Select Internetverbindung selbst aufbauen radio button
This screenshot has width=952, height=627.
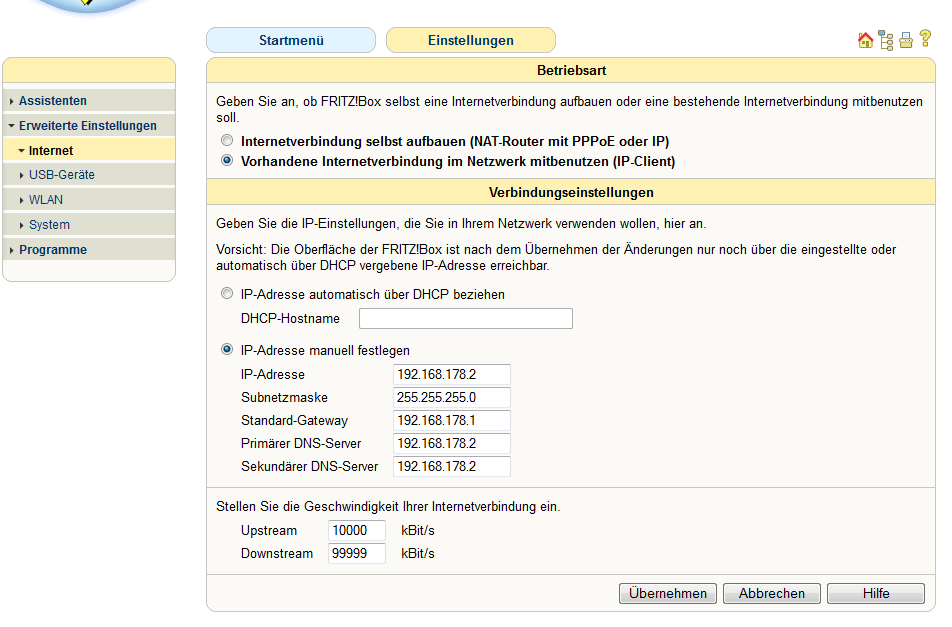(x=227, y=141)
